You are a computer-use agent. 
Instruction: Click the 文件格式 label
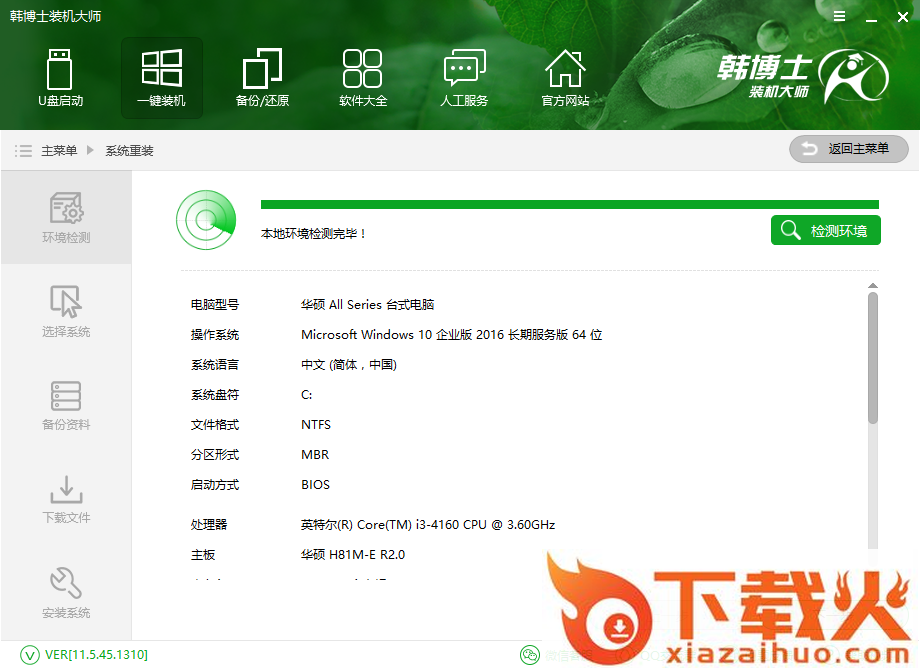(x=215, y=424)
